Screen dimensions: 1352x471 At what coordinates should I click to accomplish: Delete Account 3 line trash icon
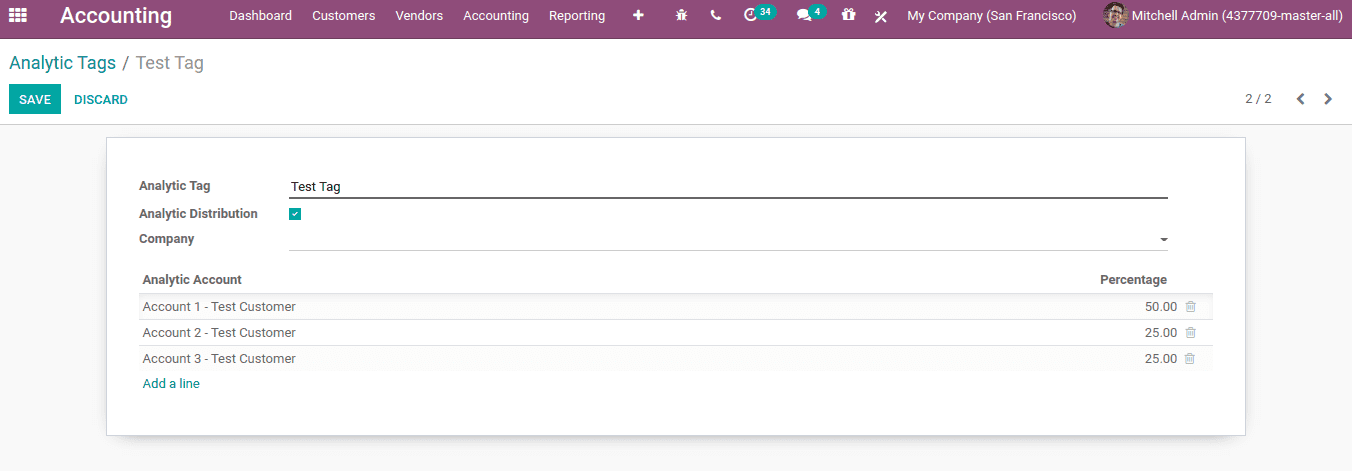[1190, 358]
